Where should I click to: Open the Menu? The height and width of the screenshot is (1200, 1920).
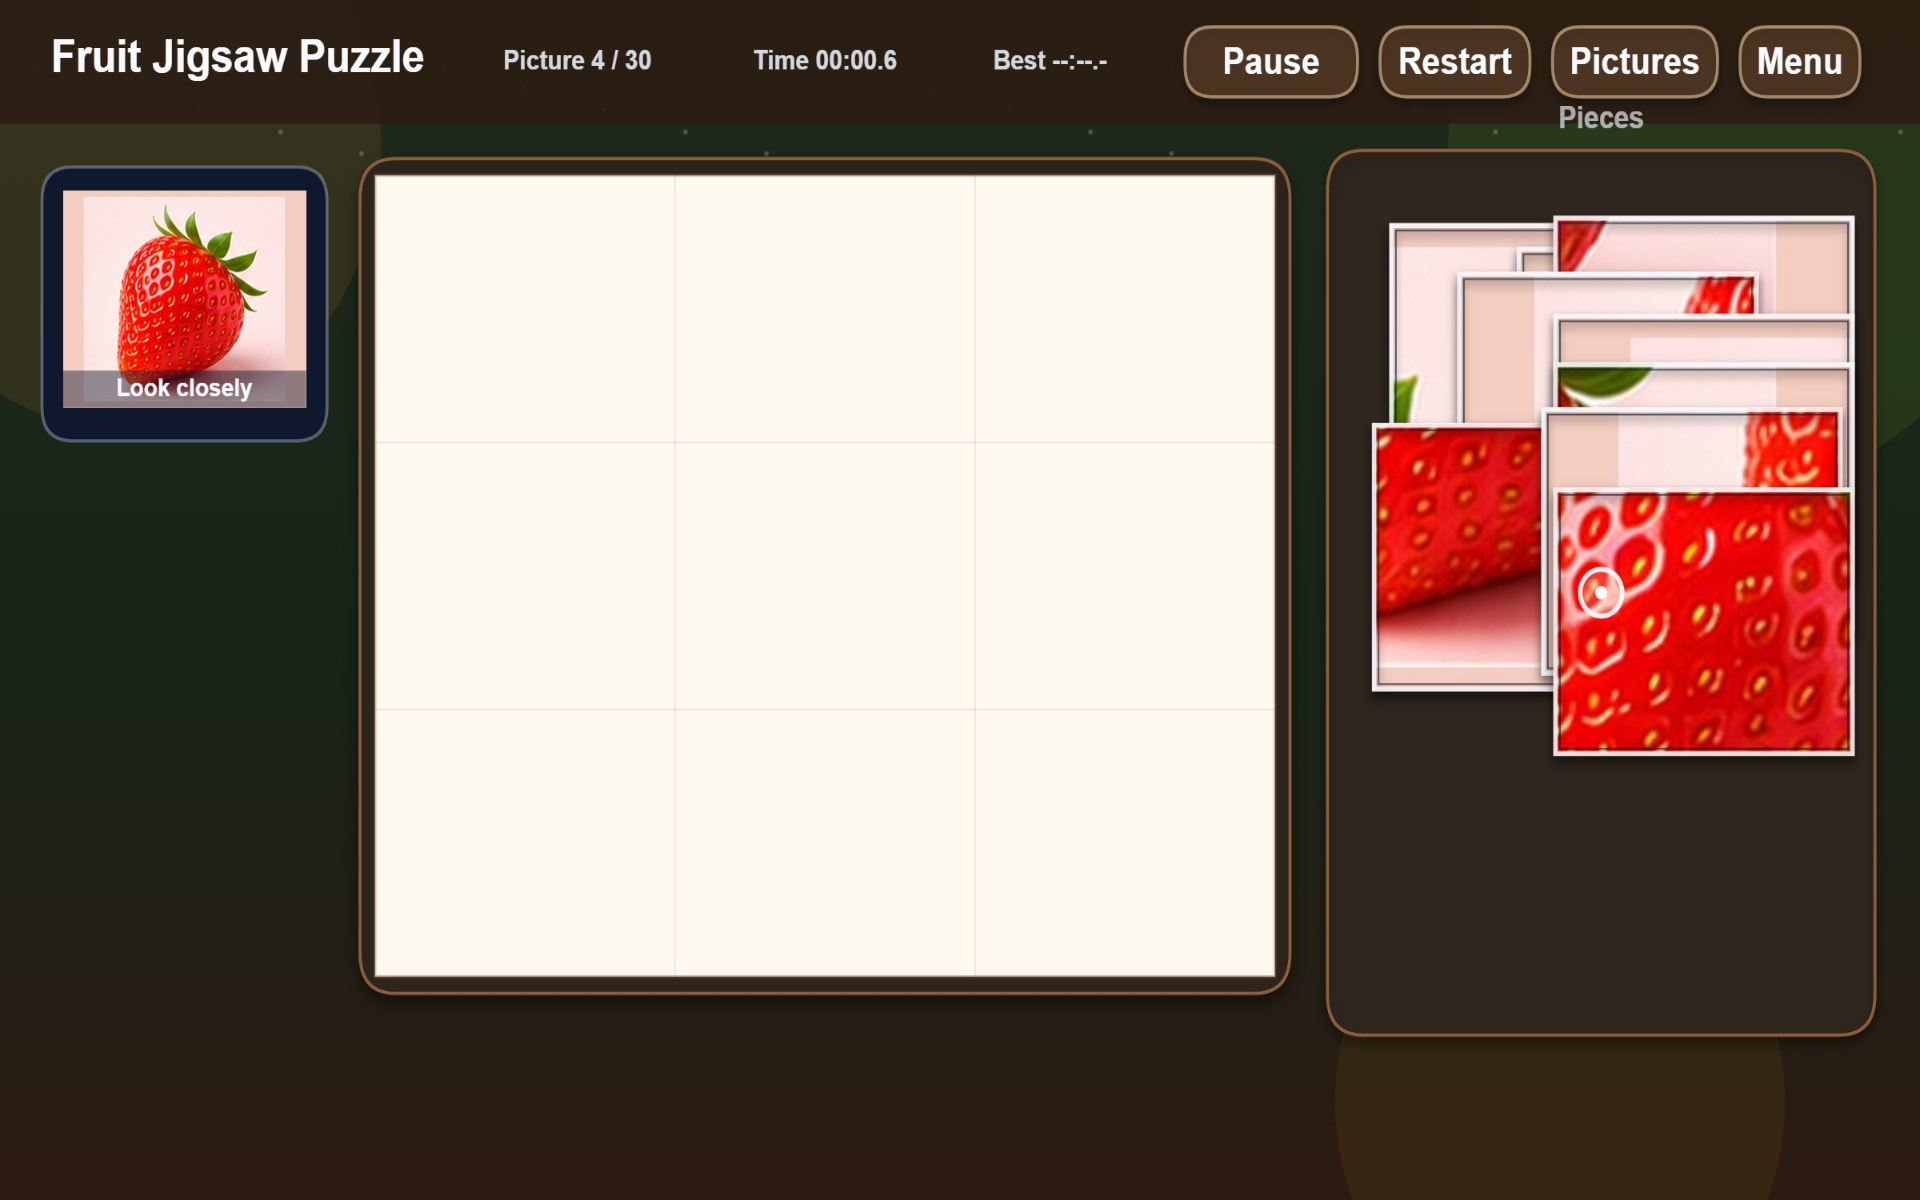(x=1799, y=61)
